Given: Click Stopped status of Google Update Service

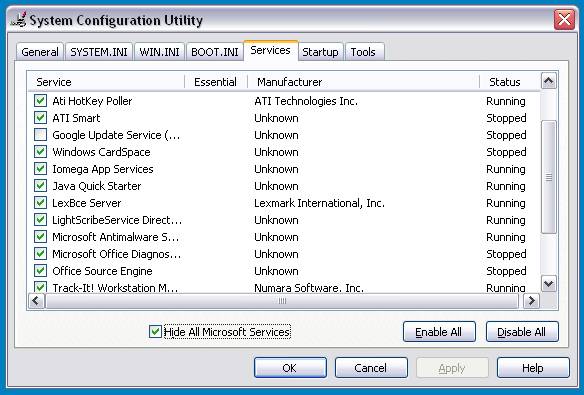Looking at the screenshot, I should [x=506, y=136].
